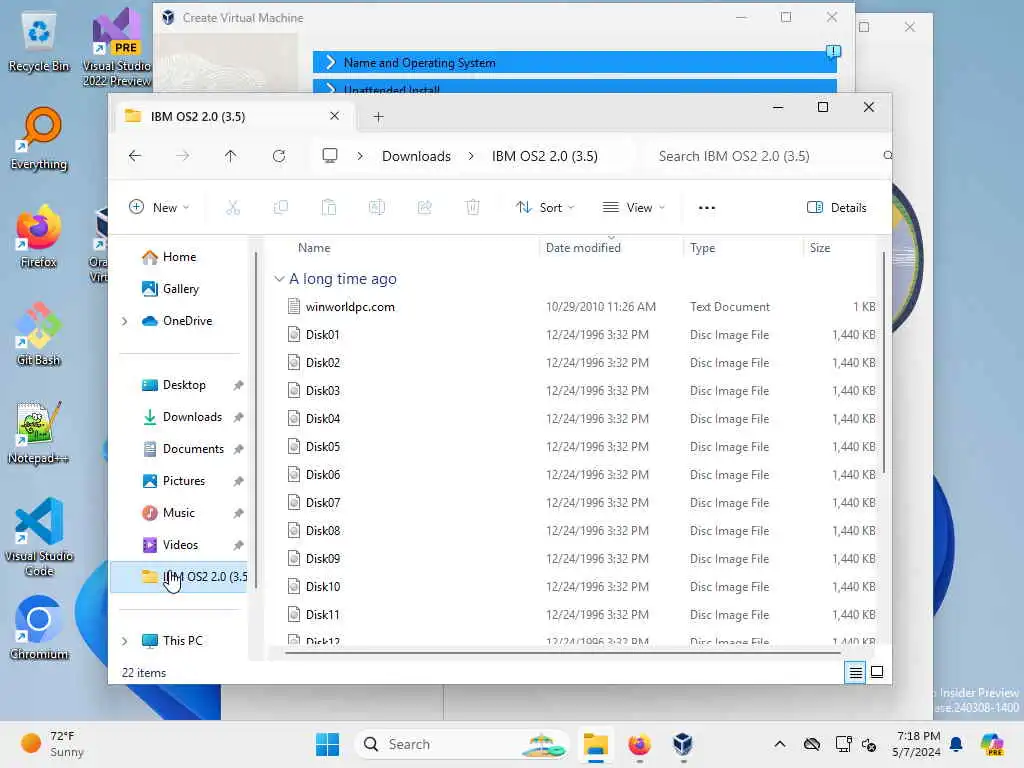Open the Chromium desktop shortcut
Screen dimensions: 1024x768
click(39, 628)
